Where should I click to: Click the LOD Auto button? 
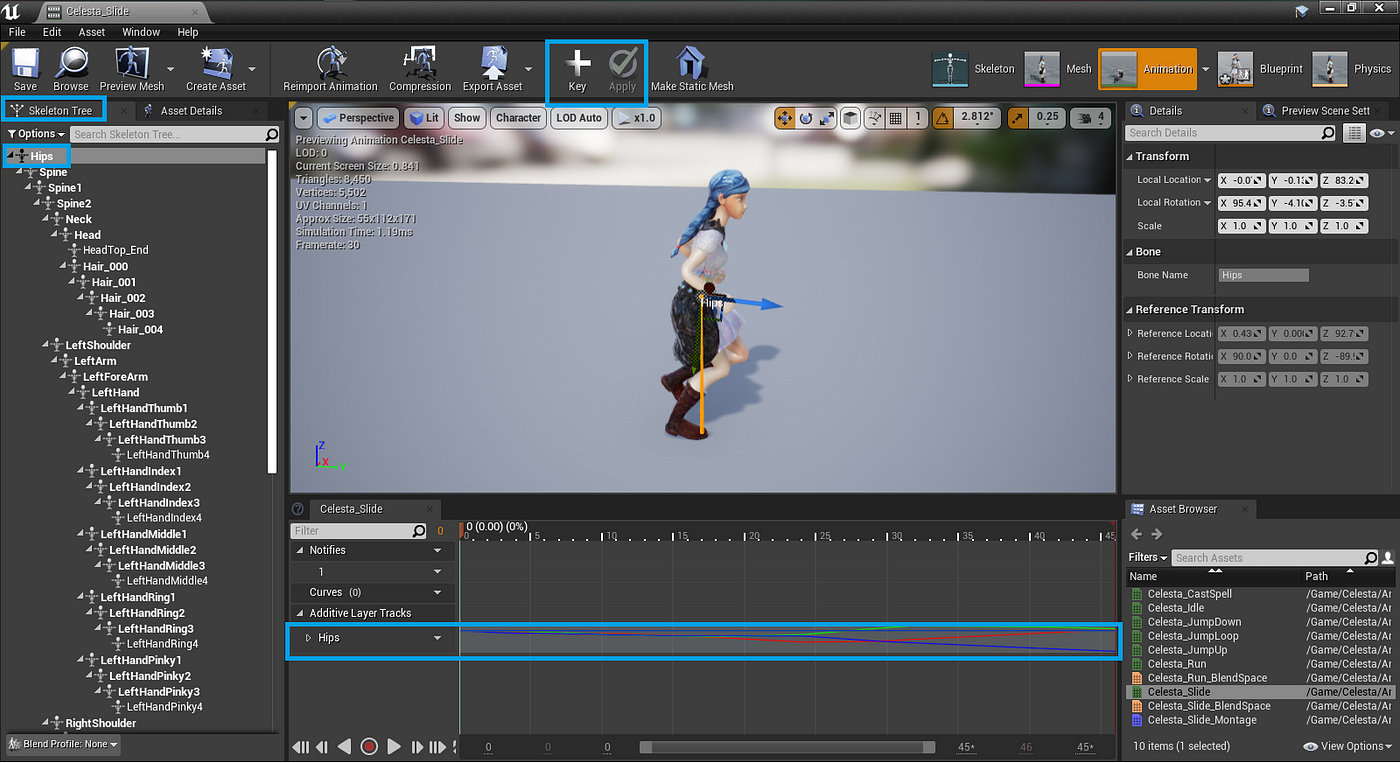coord(579,118)
